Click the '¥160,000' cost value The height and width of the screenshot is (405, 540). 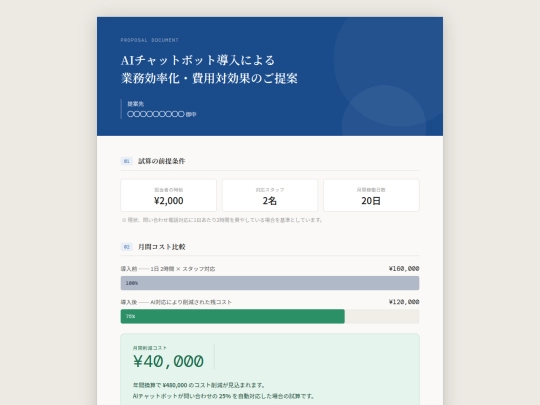coord(404,269)
